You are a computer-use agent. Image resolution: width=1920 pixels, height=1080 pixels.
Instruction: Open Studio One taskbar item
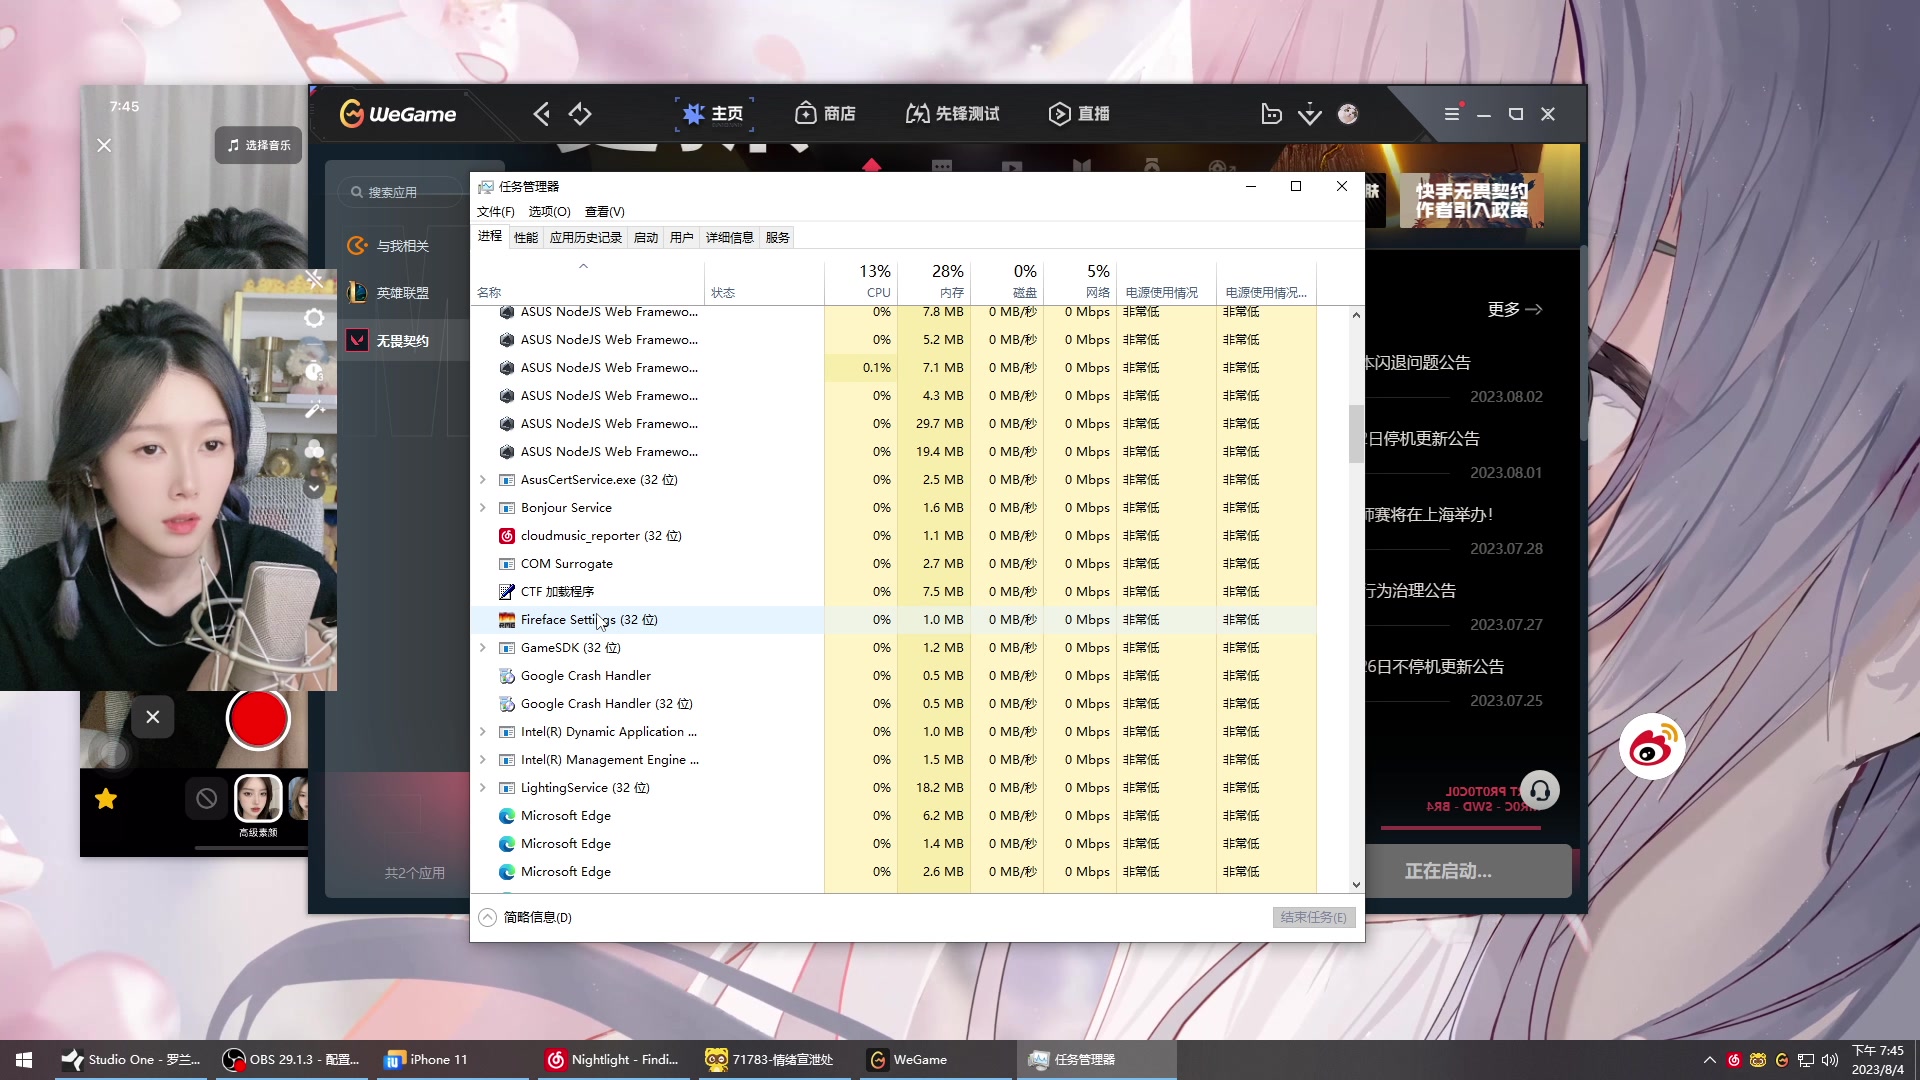click(131, 1060)
